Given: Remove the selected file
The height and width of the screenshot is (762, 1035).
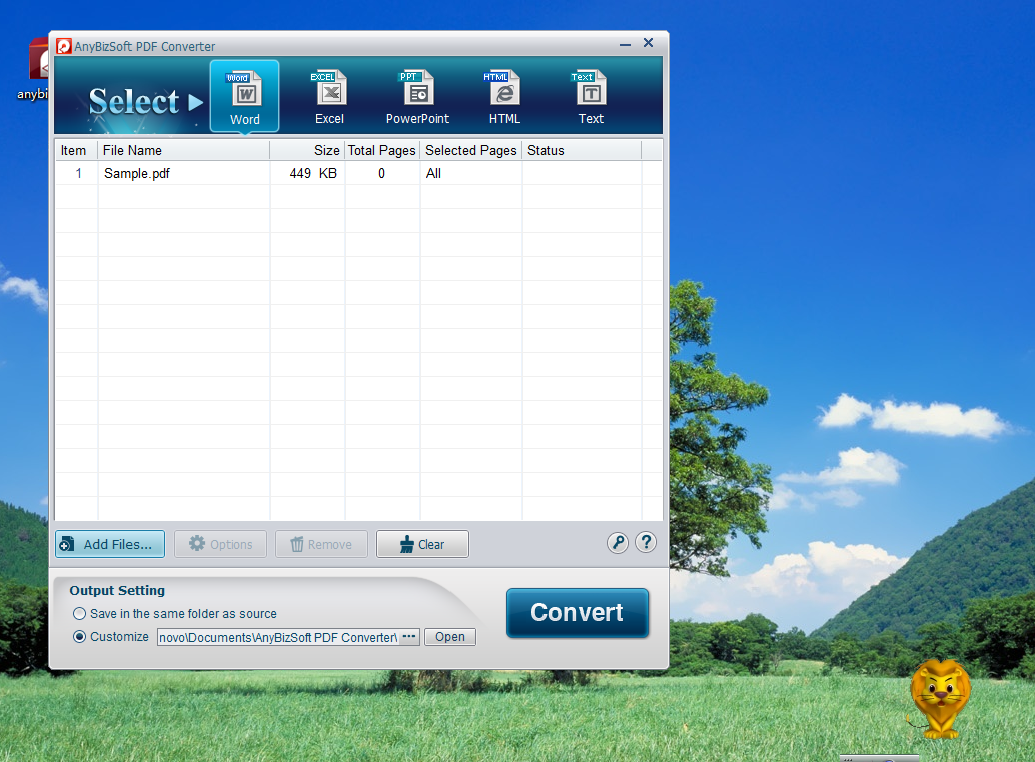Looking at the screenshot, I should click(x=321, y=544).
